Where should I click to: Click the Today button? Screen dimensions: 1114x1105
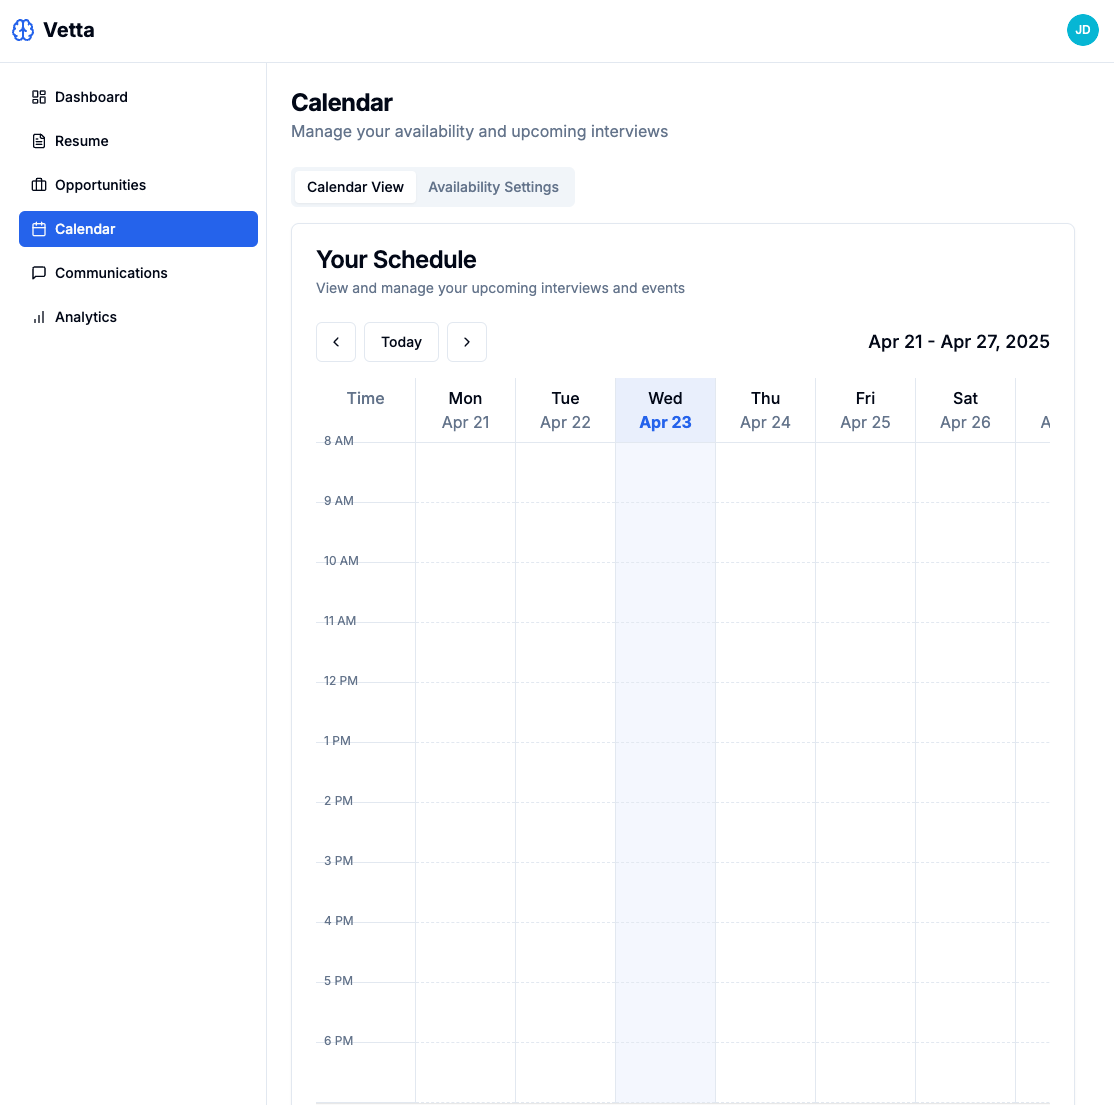point(401,341)
